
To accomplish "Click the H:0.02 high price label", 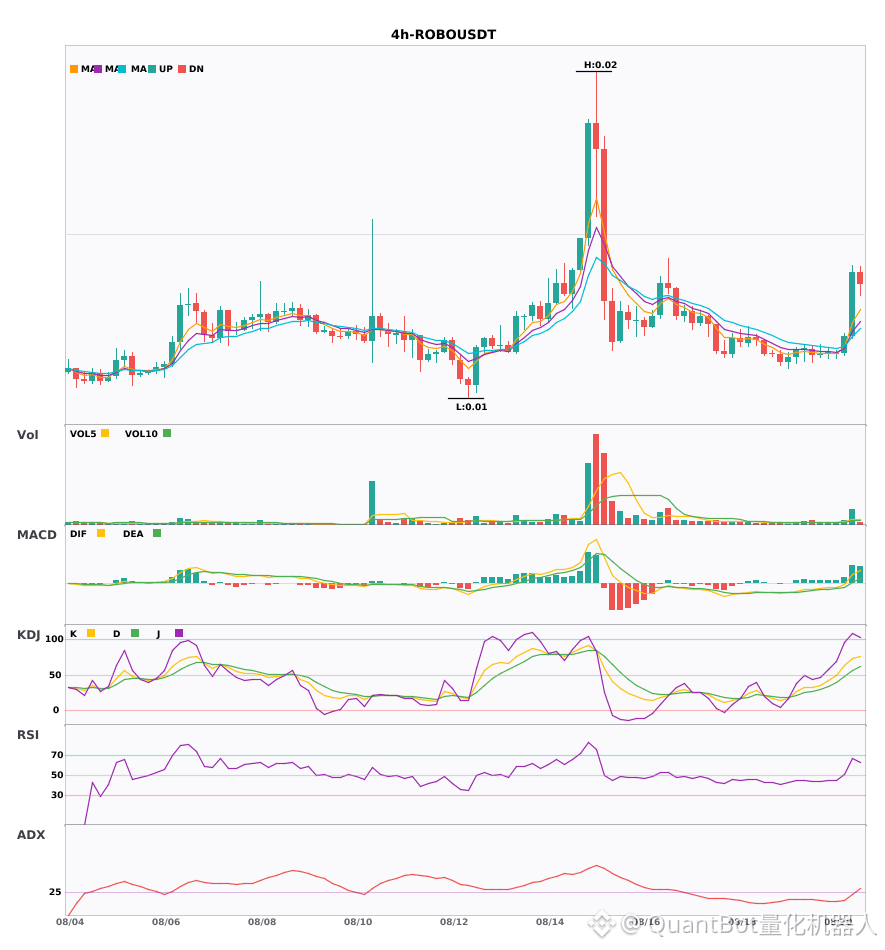I will click(x=600, y=65).
